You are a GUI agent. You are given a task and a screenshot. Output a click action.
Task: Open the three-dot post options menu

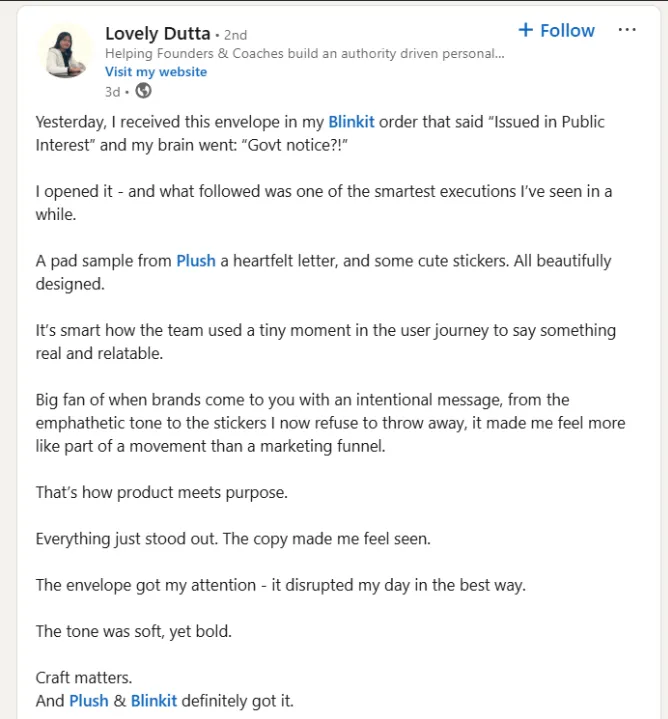(627, 30)
